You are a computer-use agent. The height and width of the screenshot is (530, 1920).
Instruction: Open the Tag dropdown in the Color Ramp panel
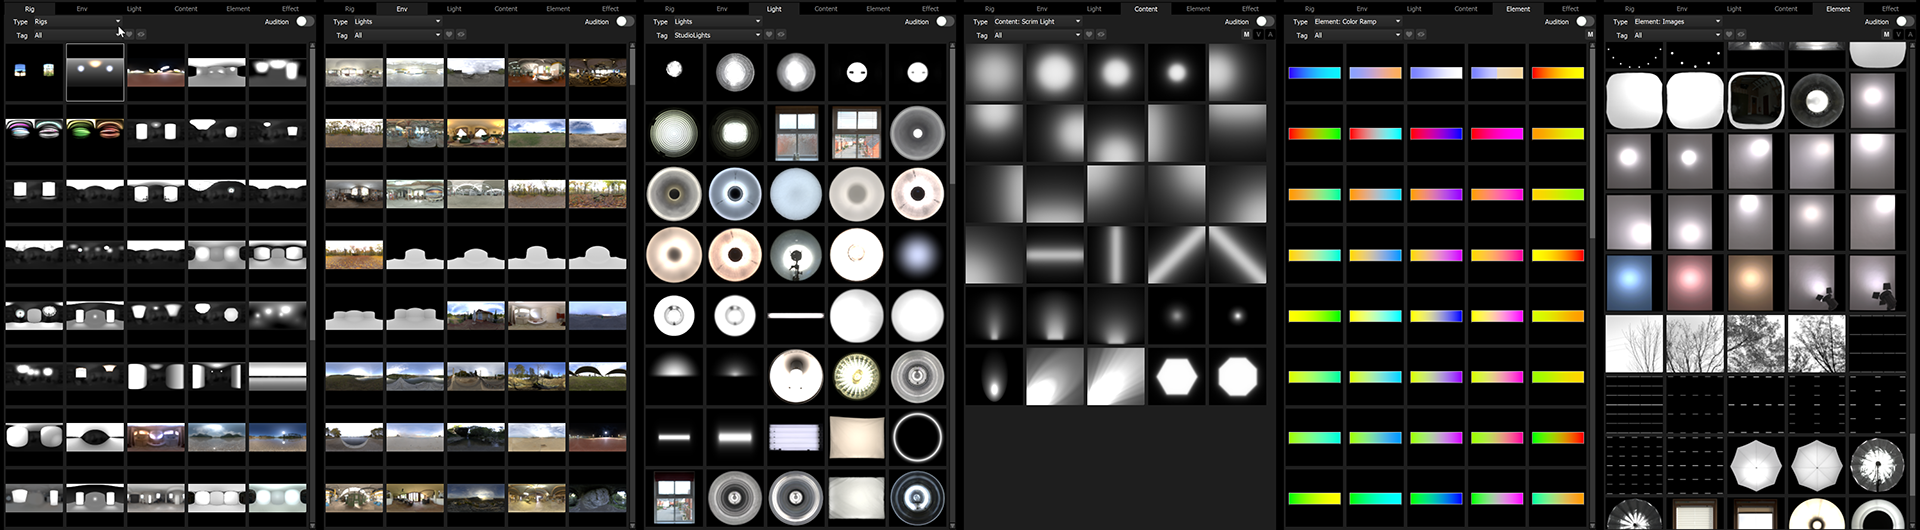coord(1357,35)
